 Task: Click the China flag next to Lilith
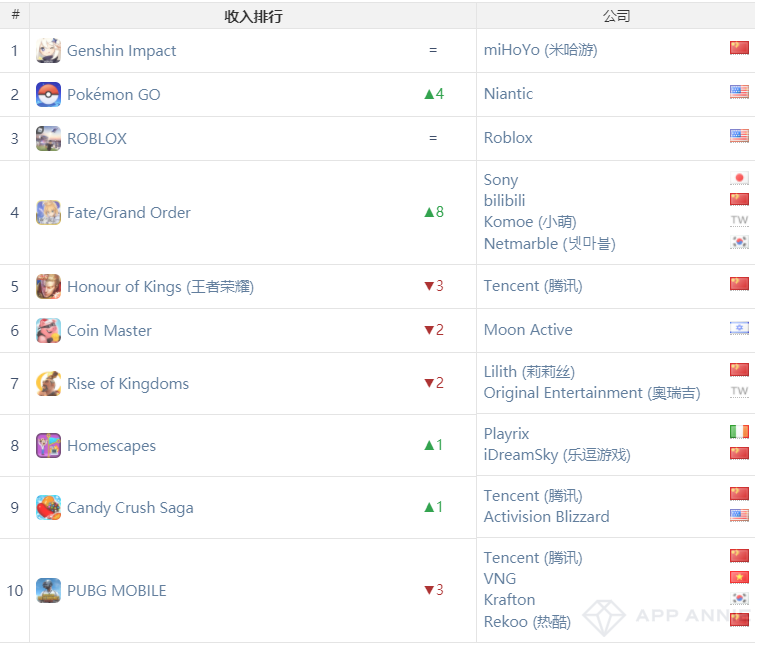click(x=739, y=370)
